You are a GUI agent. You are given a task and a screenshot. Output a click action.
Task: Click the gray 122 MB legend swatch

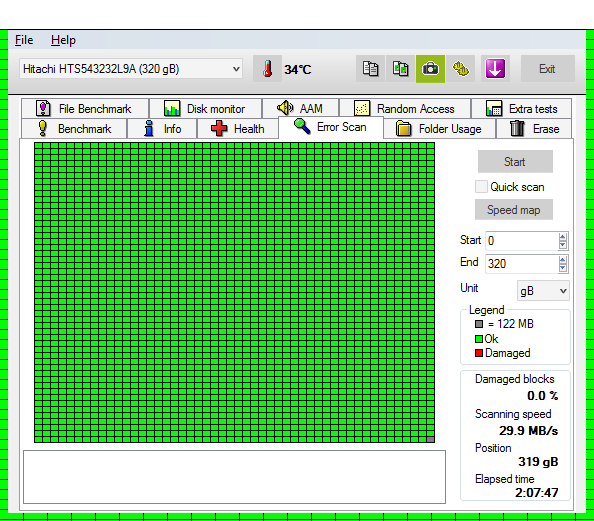479,324
